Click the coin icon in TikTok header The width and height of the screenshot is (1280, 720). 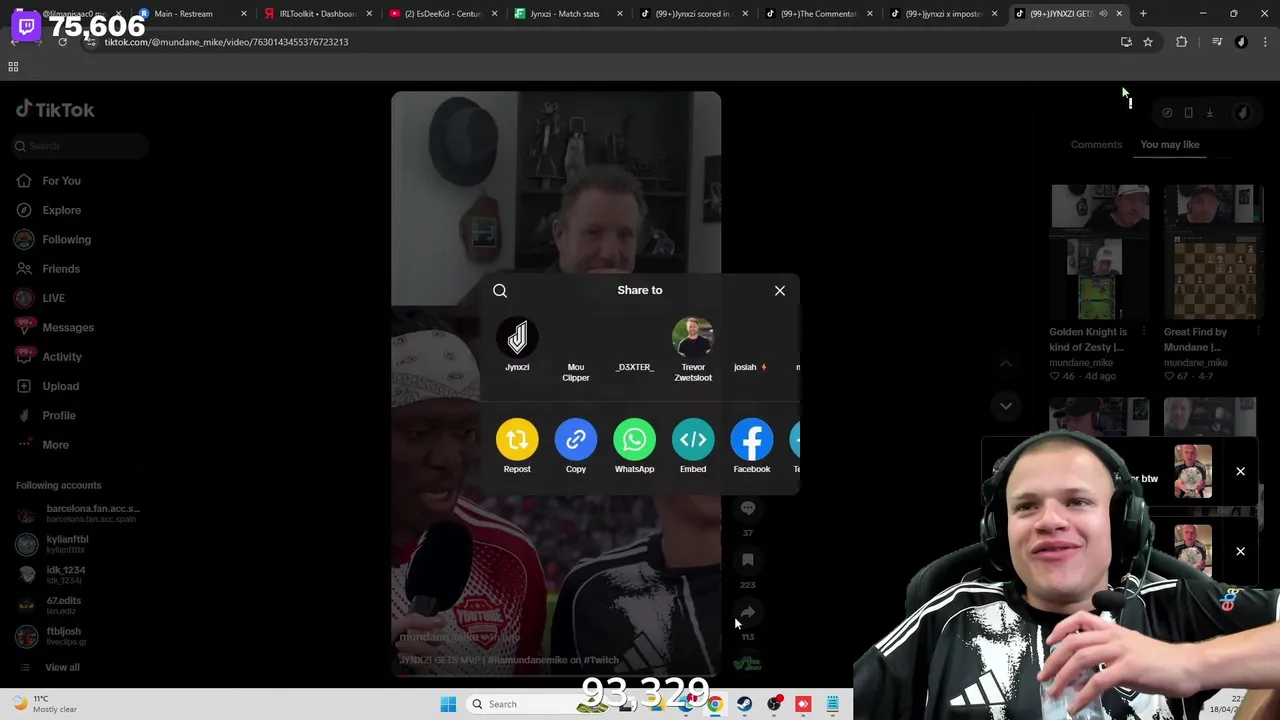pos(1167,113)
